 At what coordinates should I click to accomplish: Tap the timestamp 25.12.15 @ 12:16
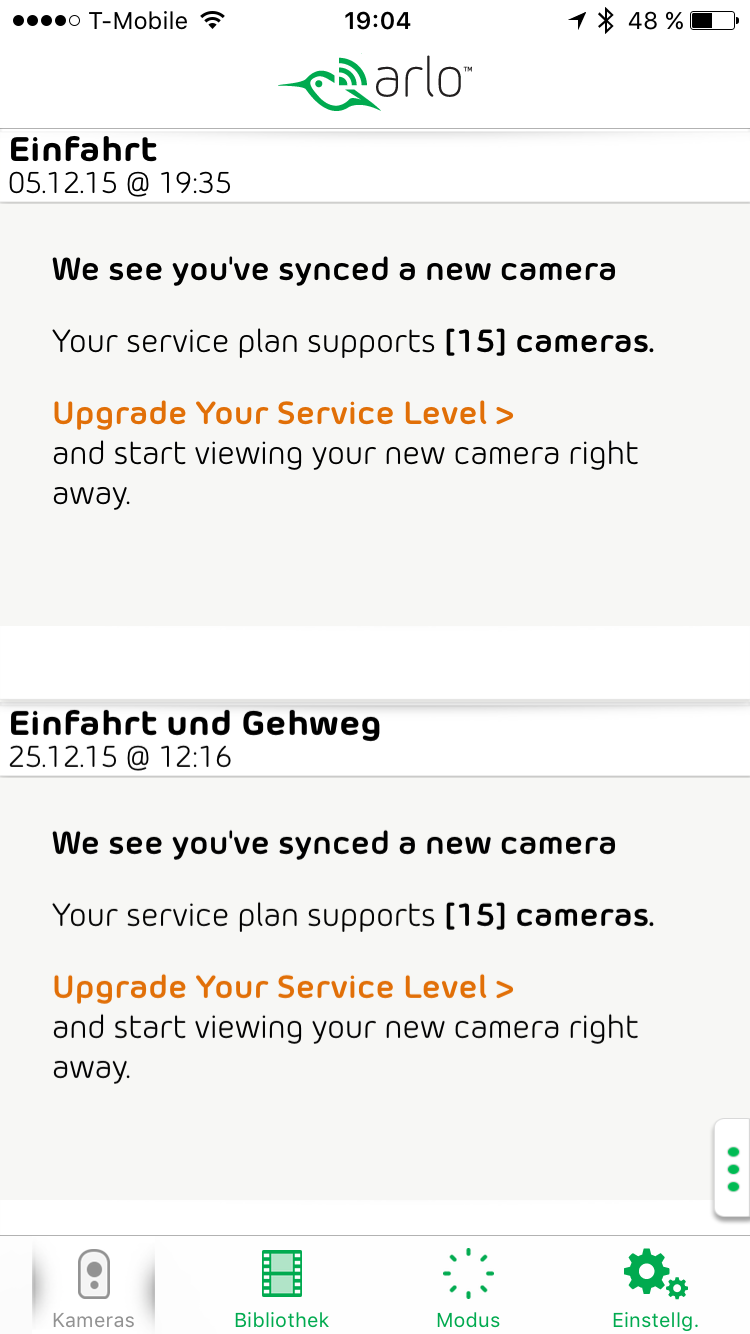(120, 757)
